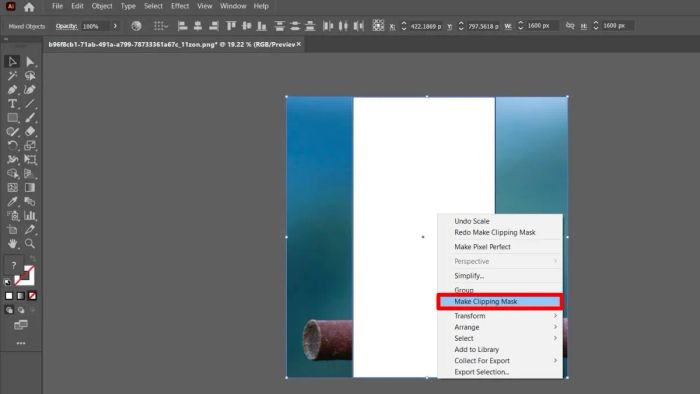
Task: Pick the Symbol Sprayer tool
Action: tap(12, 216)
